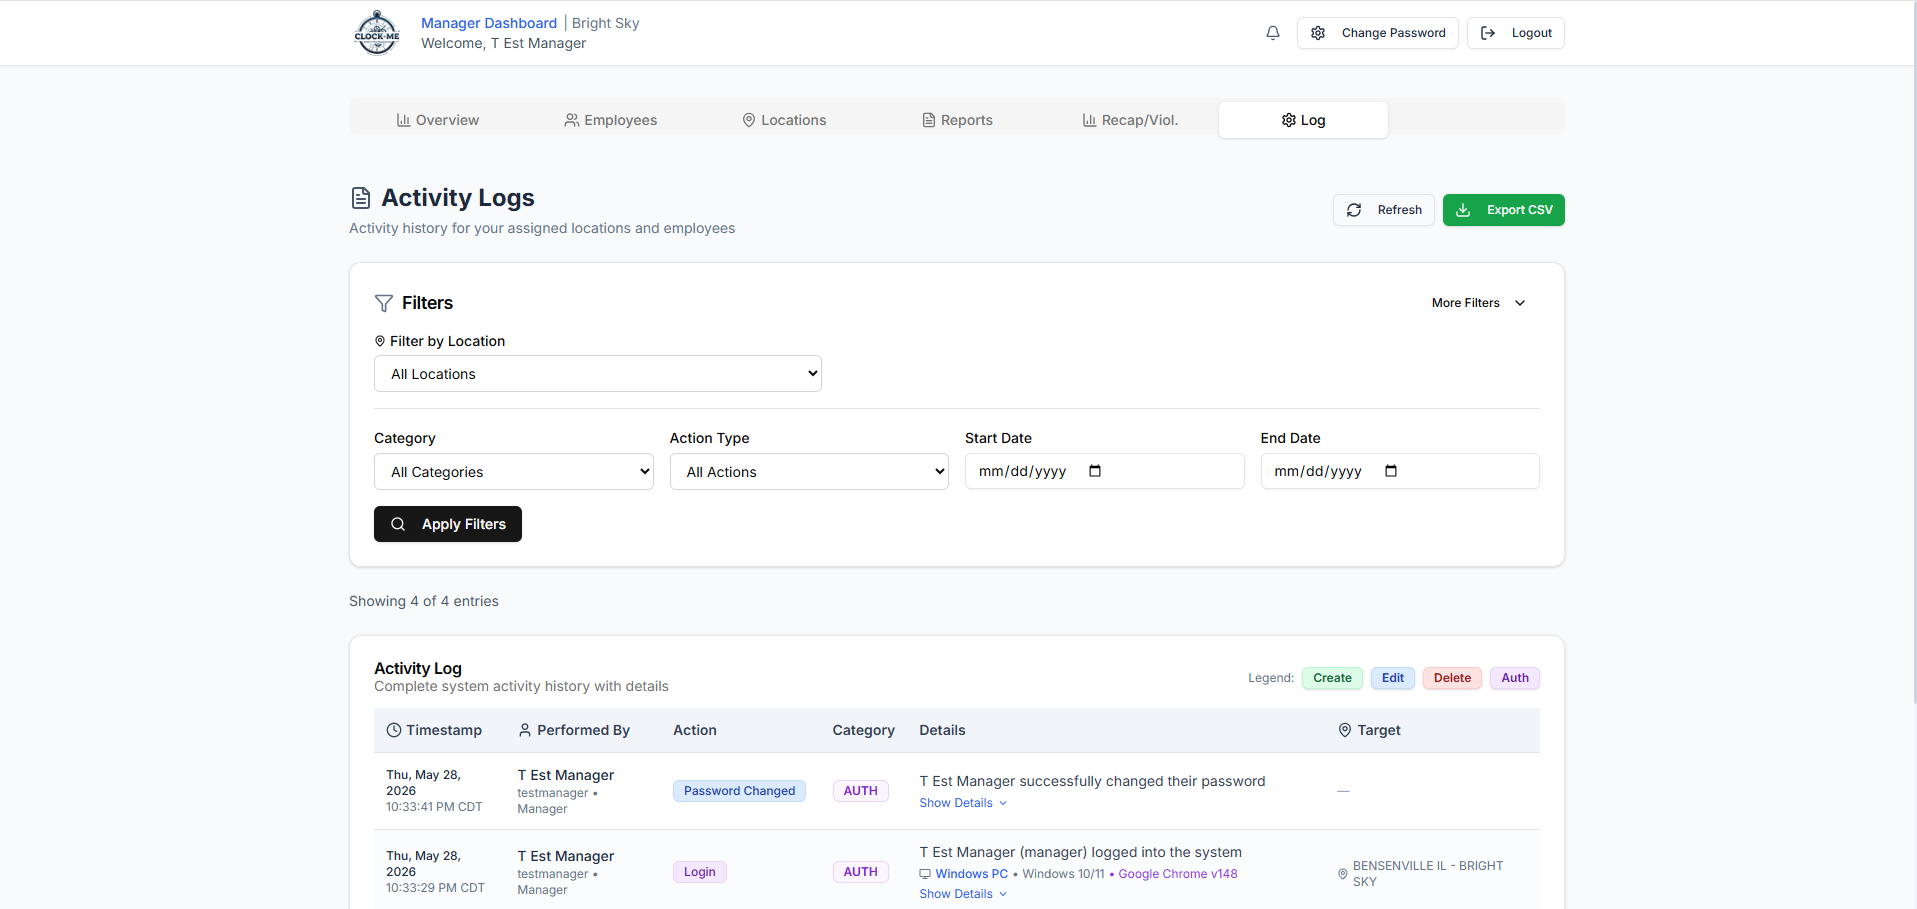Click the pin icon beside BENSENVILLE IL
The width and height of the screenshot is (1917, 909).
tap(1343, 874)
